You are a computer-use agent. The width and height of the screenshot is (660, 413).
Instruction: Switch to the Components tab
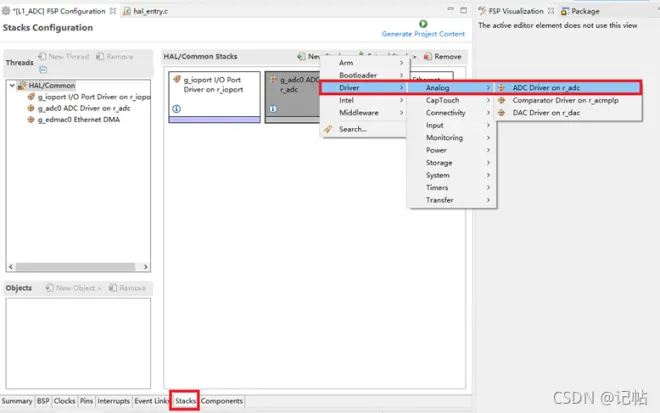(222, 401)
